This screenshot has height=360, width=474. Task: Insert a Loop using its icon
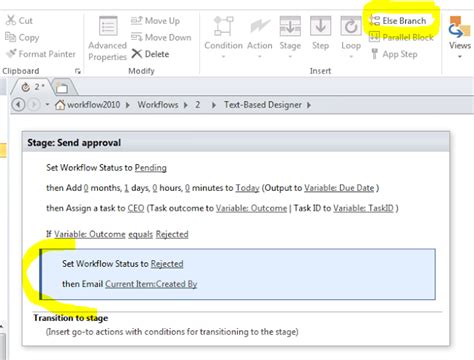351,26
